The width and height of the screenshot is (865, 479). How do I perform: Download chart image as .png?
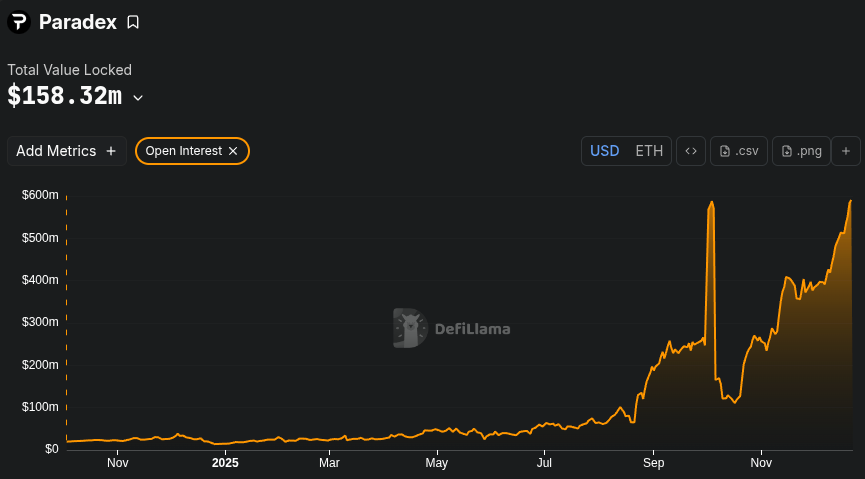point(801,151)
